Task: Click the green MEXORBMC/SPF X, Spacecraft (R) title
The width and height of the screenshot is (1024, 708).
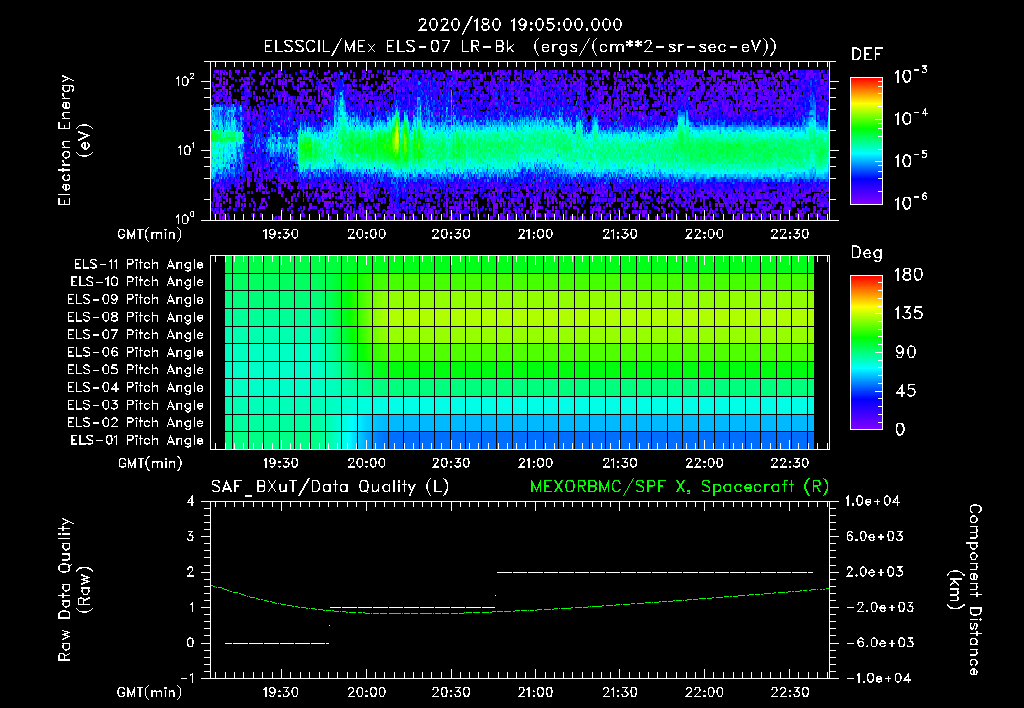Action: pos(679,487)
